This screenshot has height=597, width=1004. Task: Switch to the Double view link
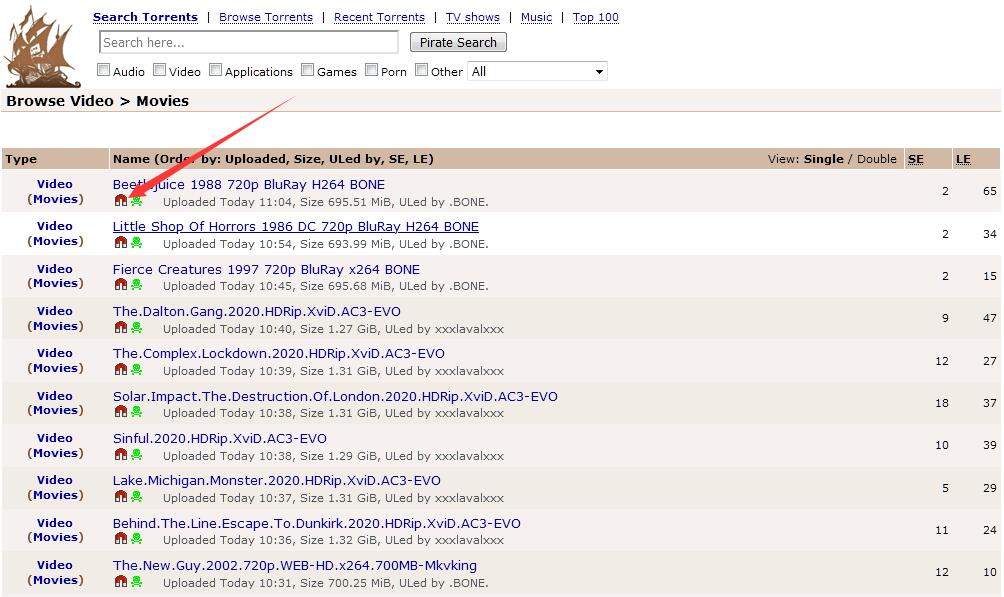coord(876,159)
